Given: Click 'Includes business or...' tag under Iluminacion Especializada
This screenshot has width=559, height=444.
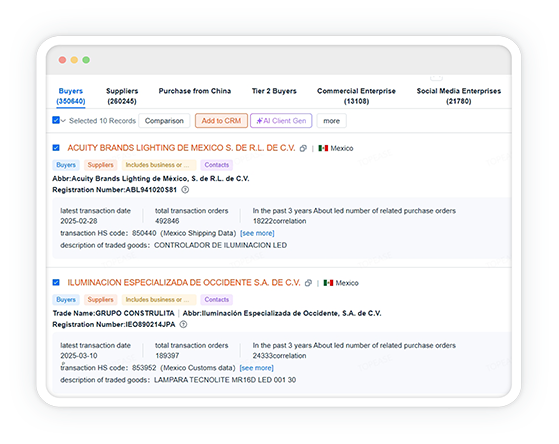Looking at the screenshot, I should tap(159, 300).
